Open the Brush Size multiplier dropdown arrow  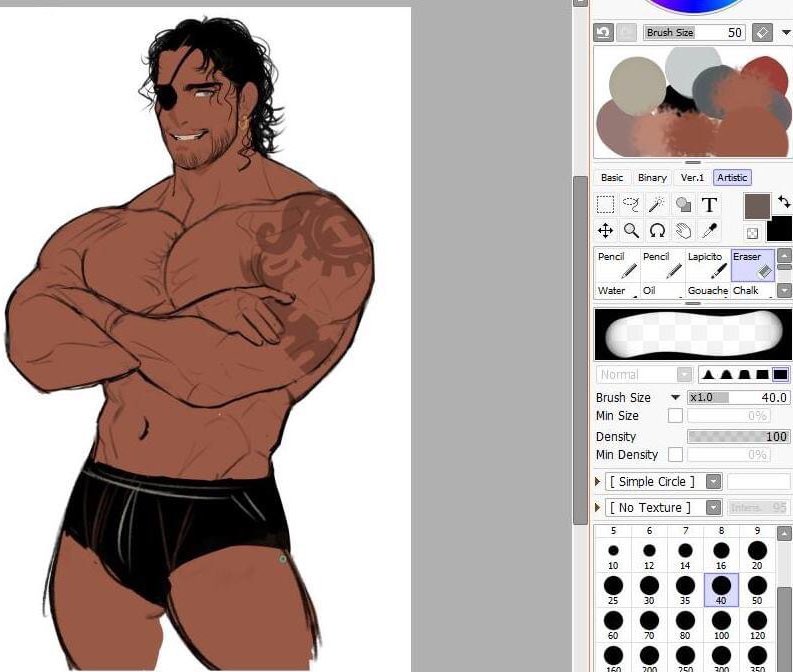(675, 397)
